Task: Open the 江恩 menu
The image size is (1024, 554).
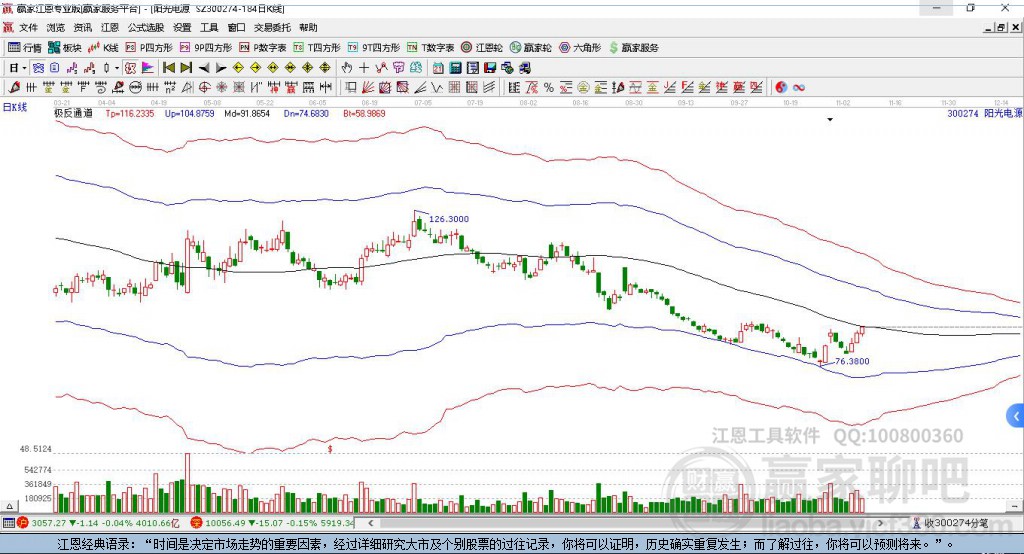Action: pos(110,27)
